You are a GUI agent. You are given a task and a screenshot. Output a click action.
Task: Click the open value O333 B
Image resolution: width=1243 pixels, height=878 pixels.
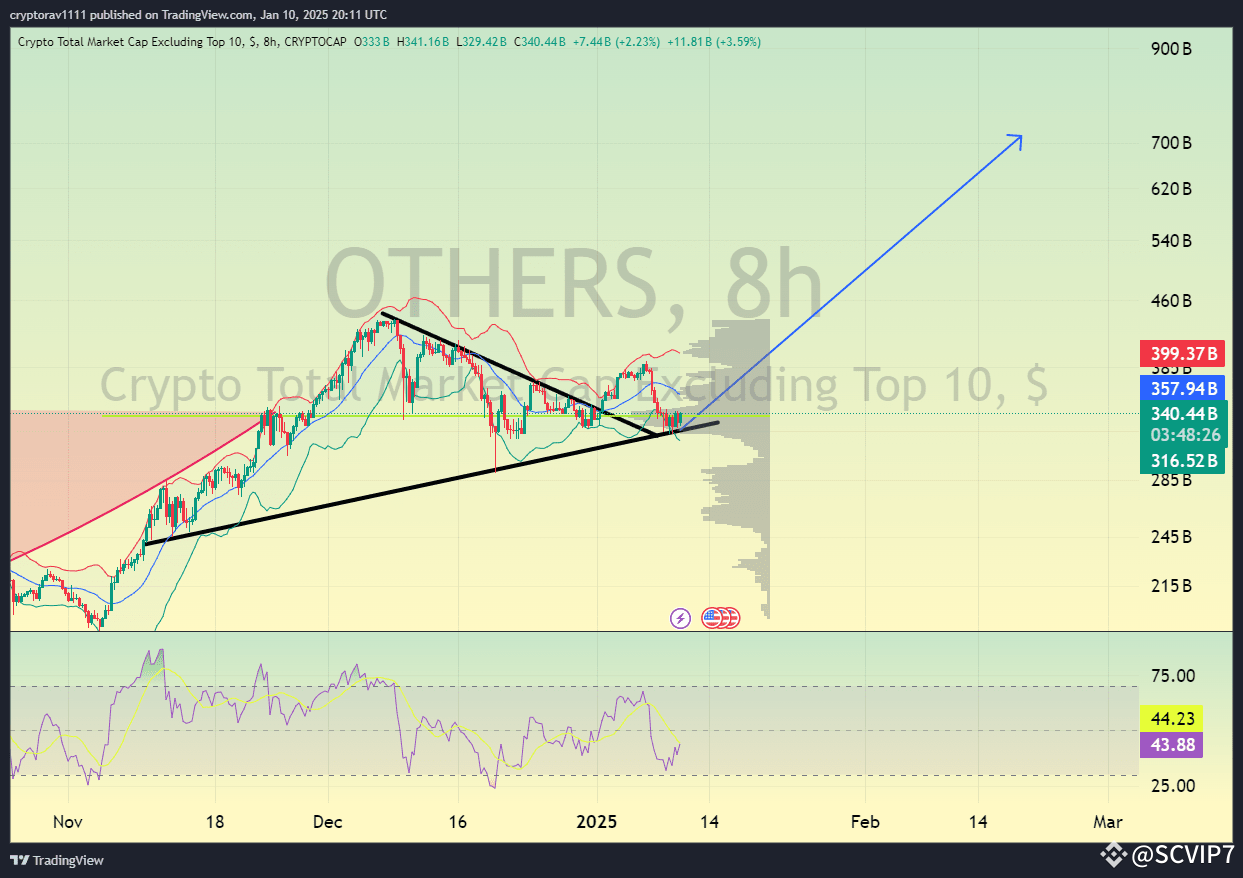tap(372, 42)
